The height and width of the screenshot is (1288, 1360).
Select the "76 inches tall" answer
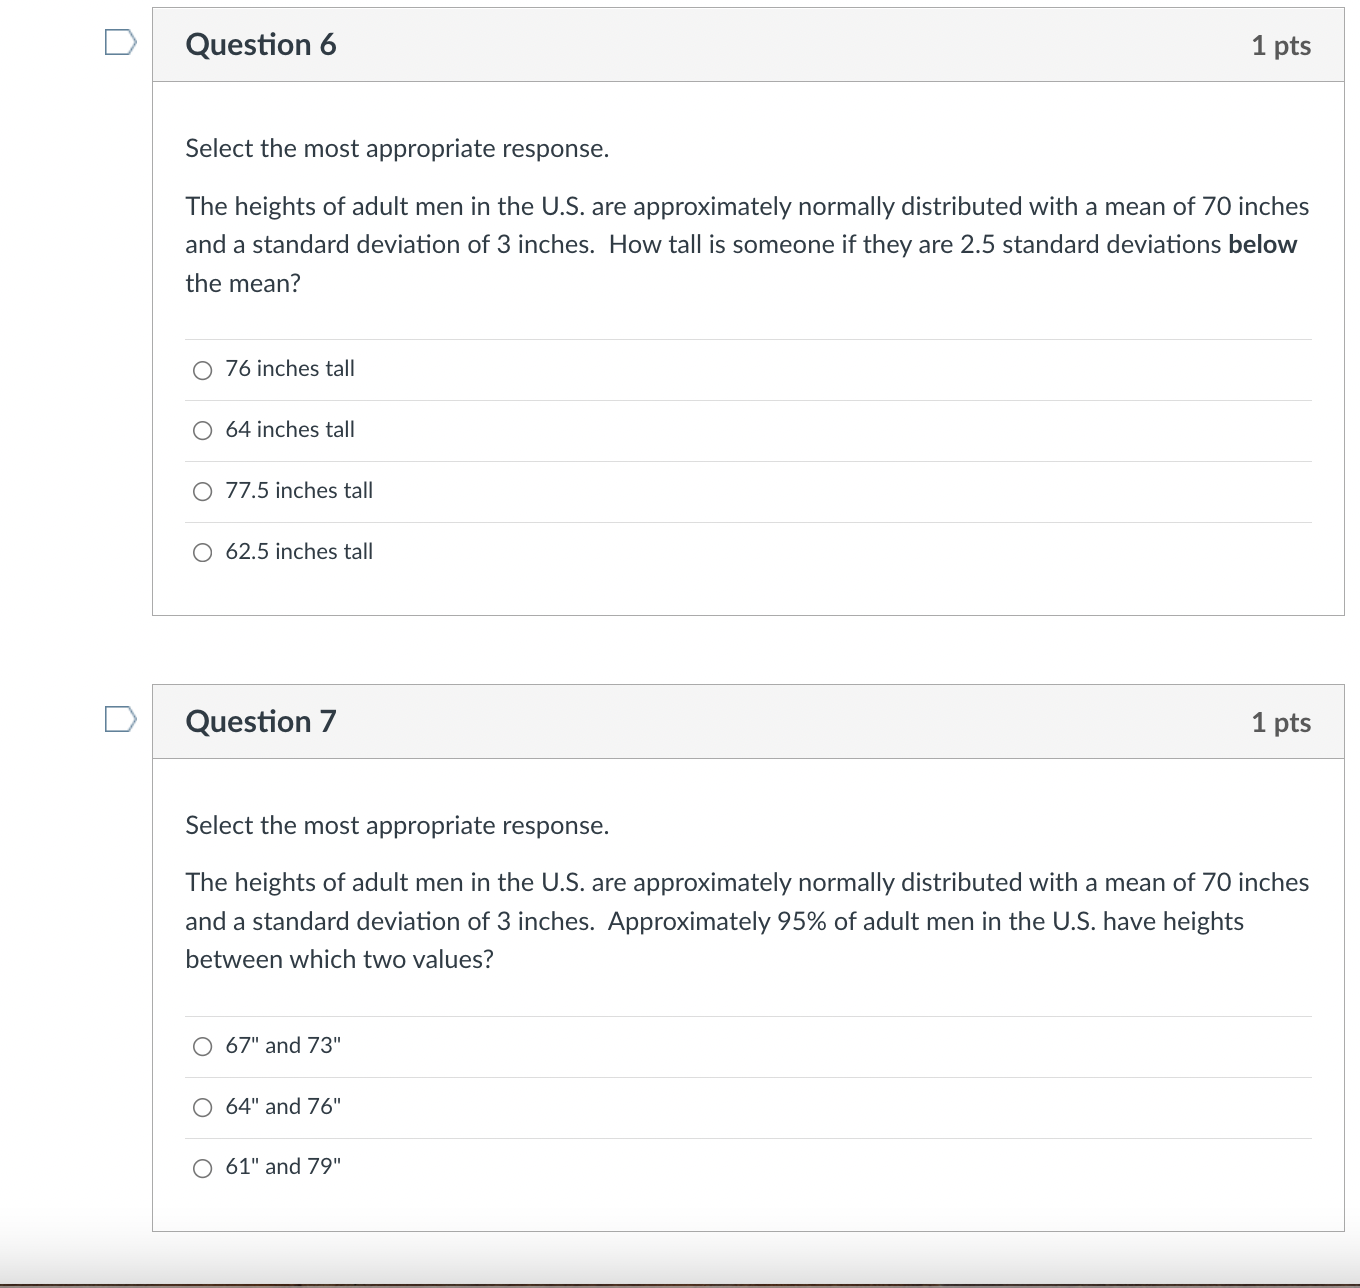point(202,370)
